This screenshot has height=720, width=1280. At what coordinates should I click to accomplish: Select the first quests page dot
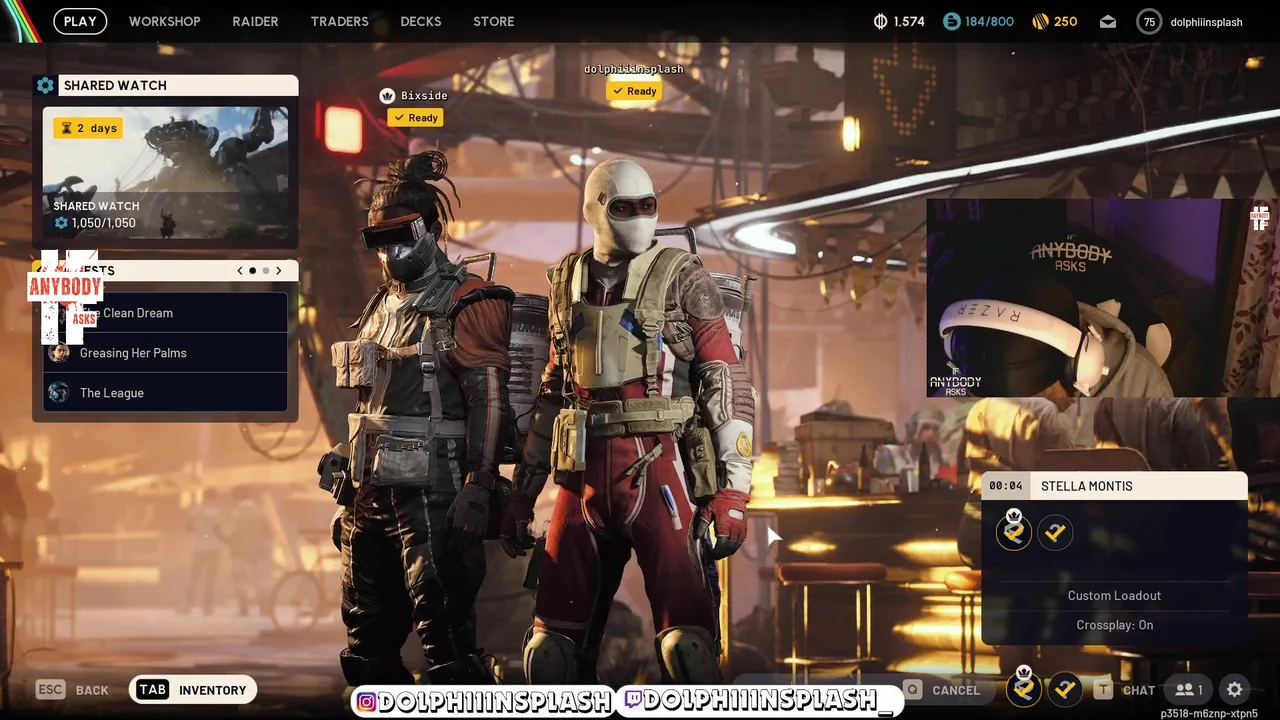pos(252,271)
